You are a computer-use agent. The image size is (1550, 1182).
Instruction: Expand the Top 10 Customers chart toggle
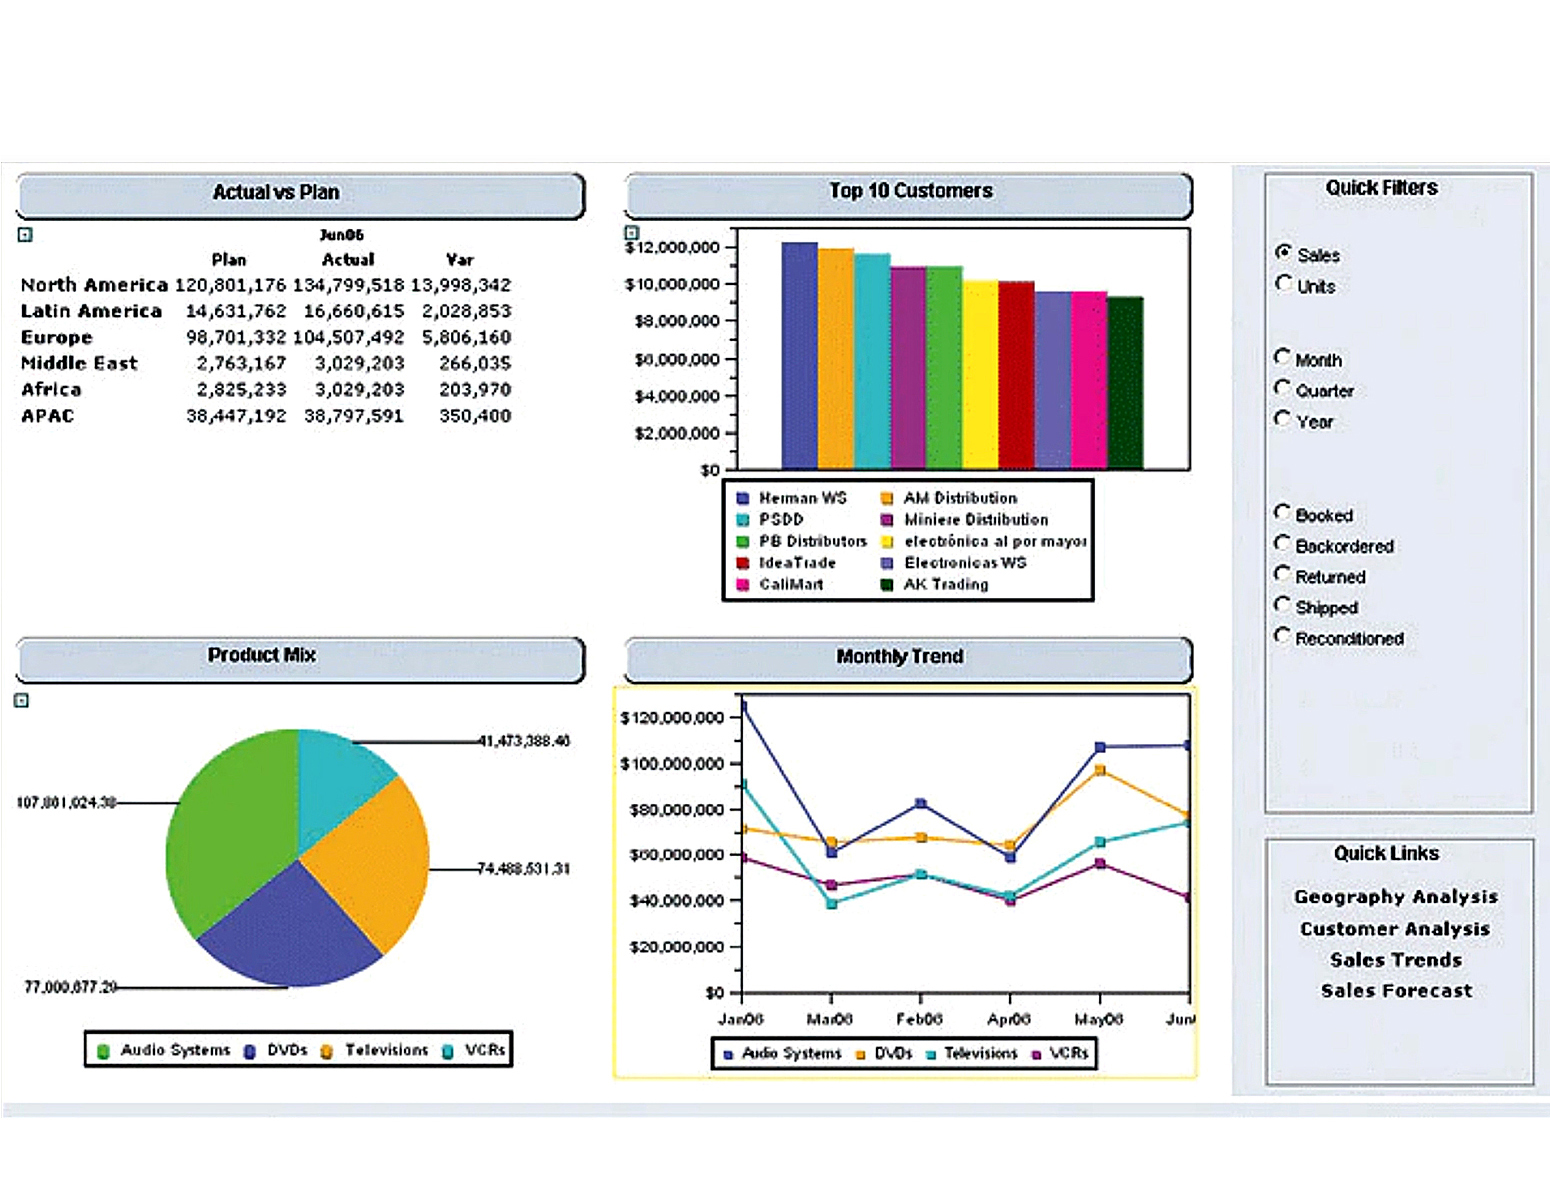(x=631, y=233)
